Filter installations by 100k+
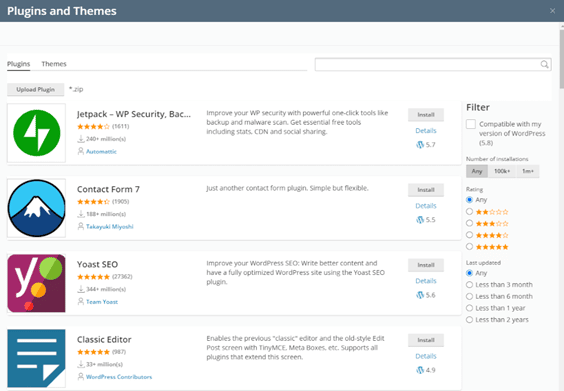Image resolution: width=564 pixels, height=391 pixels. (x=502, y=171)
